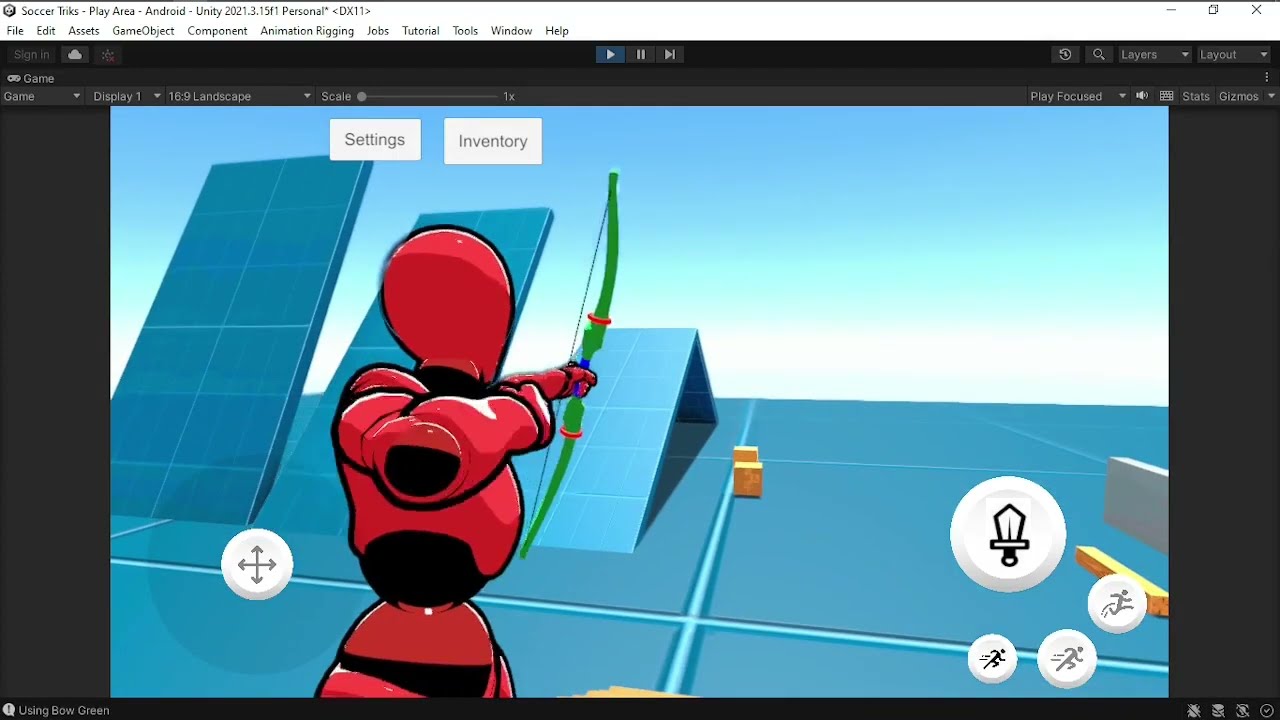Open the Tools menu
Viewport: 1280px width, 720px height.
point(465,31)
